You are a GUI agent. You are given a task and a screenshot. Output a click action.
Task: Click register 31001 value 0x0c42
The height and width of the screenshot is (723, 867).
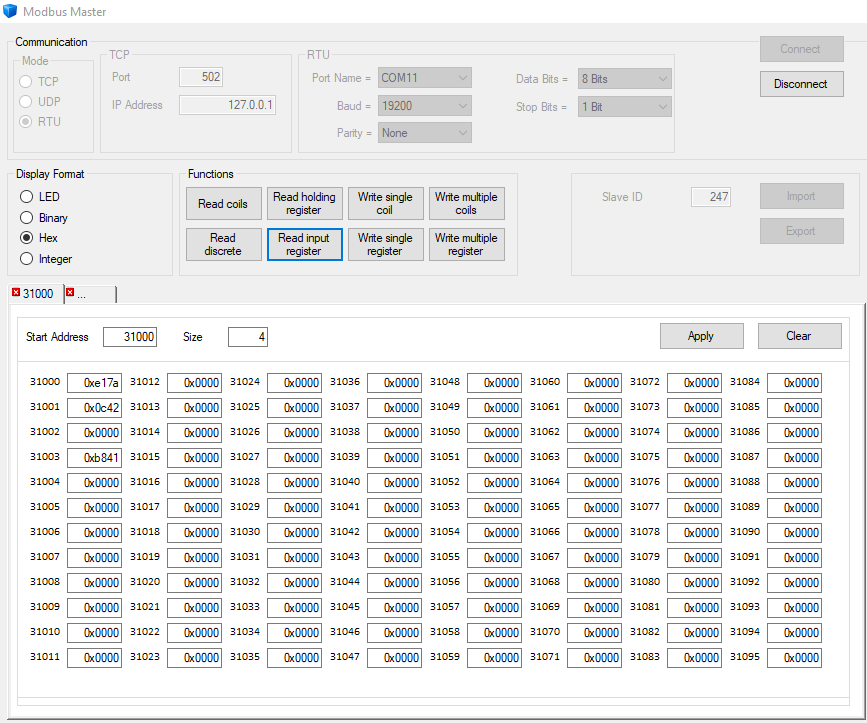click(95, 407)
